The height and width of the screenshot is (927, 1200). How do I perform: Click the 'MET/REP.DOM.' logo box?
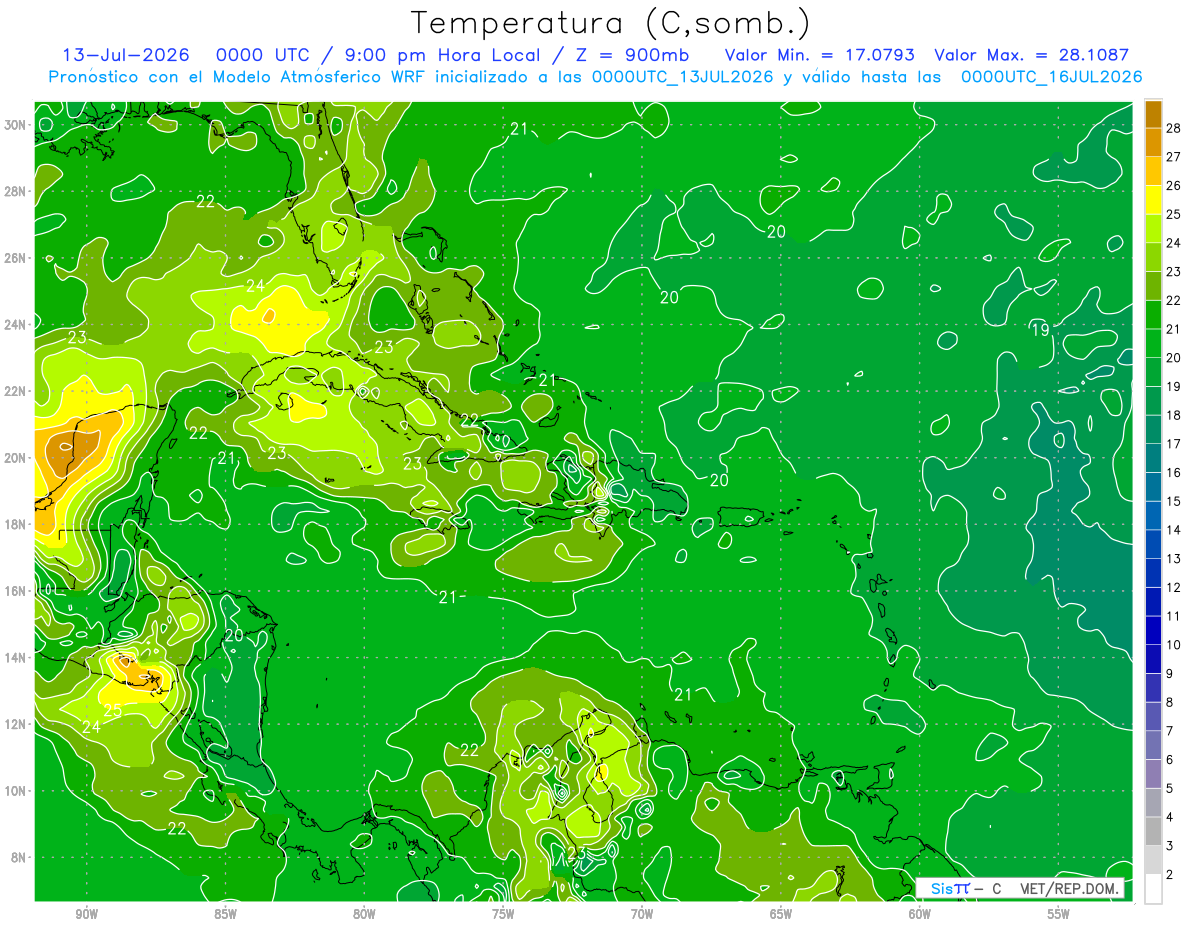pos(1021,888)
